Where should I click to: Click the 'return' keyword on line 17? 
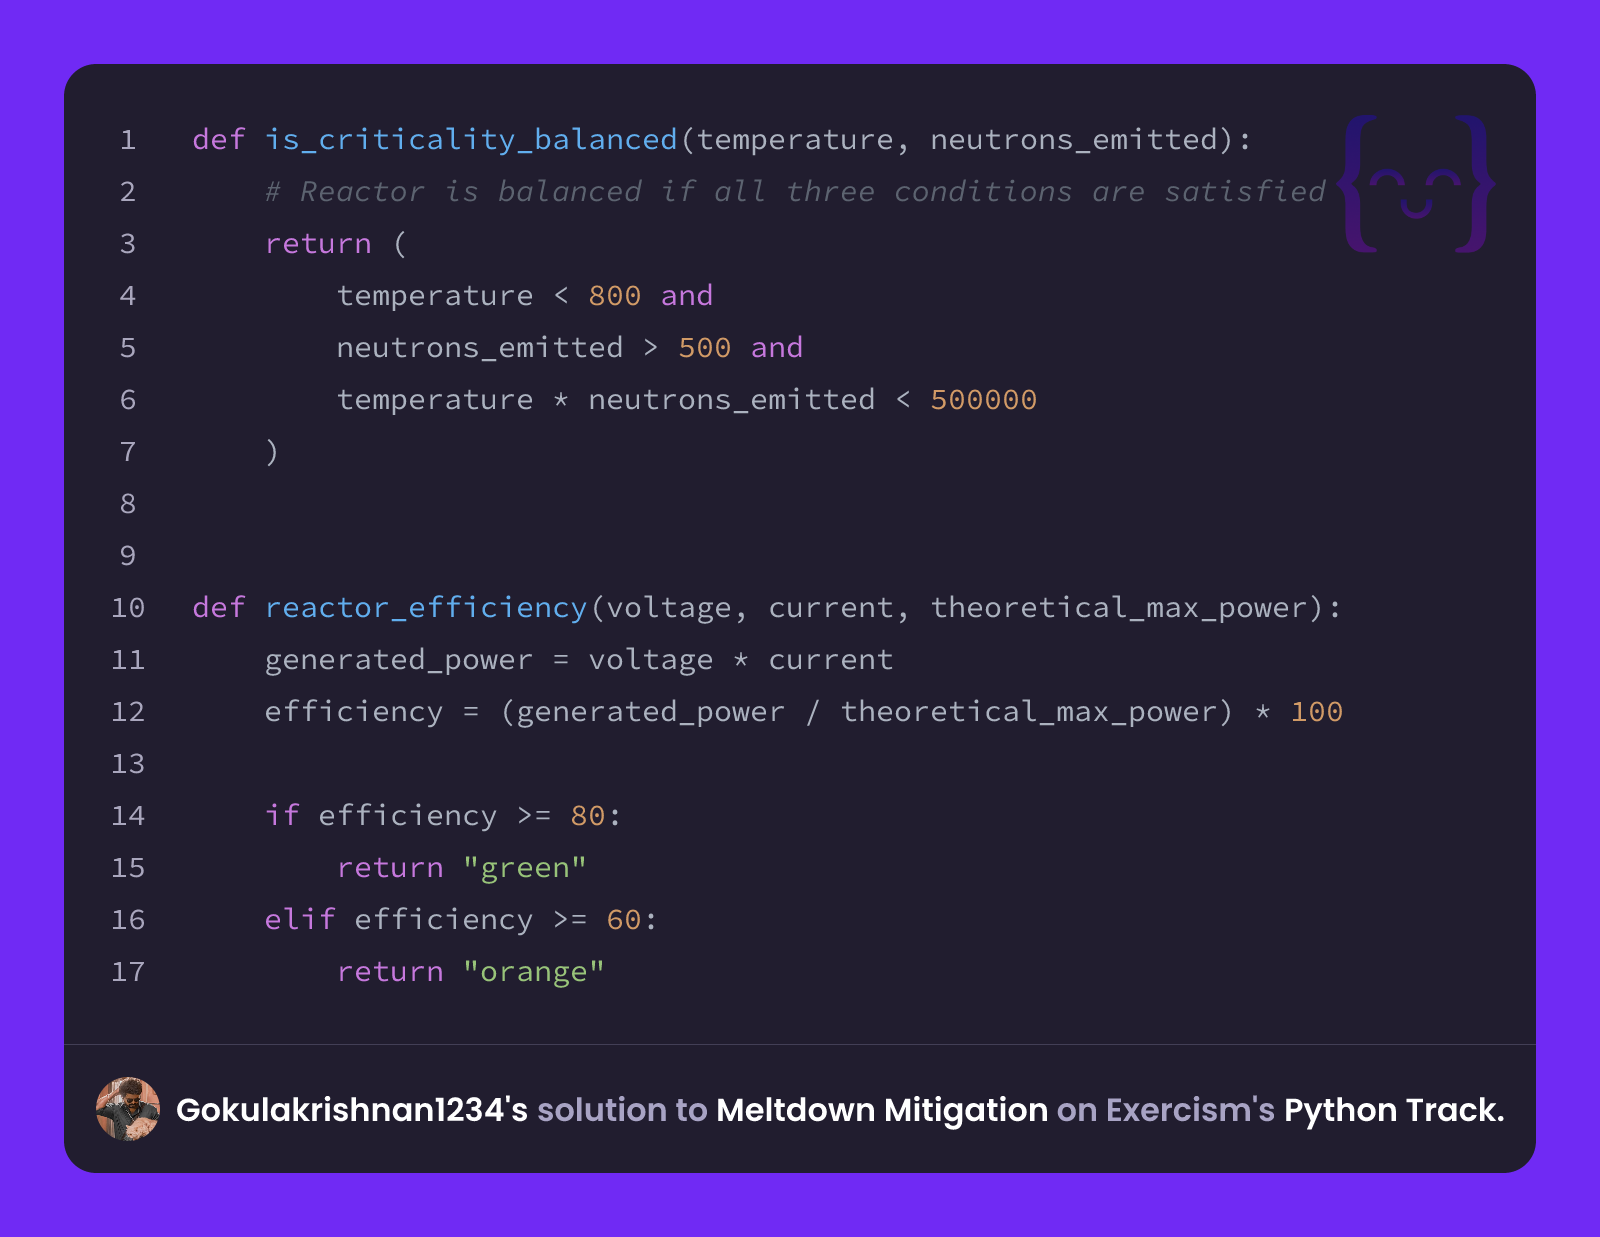[390, 971]
